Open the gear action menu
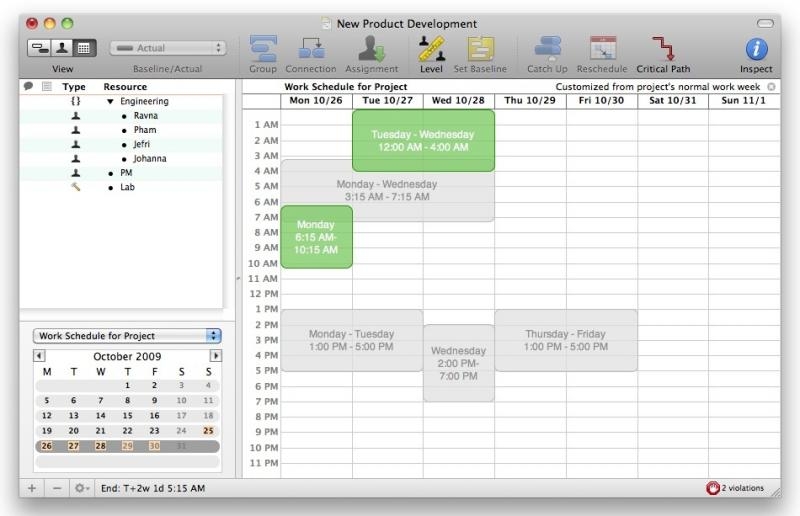800x516 pixels. pyautogui.click(x=82, y=488)
